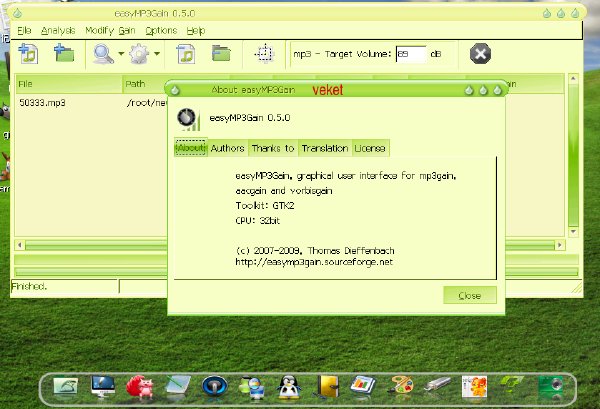Open the Analysis menu
Screen dimensions: 600x409
pyautogui.click(x=58, y=31)
